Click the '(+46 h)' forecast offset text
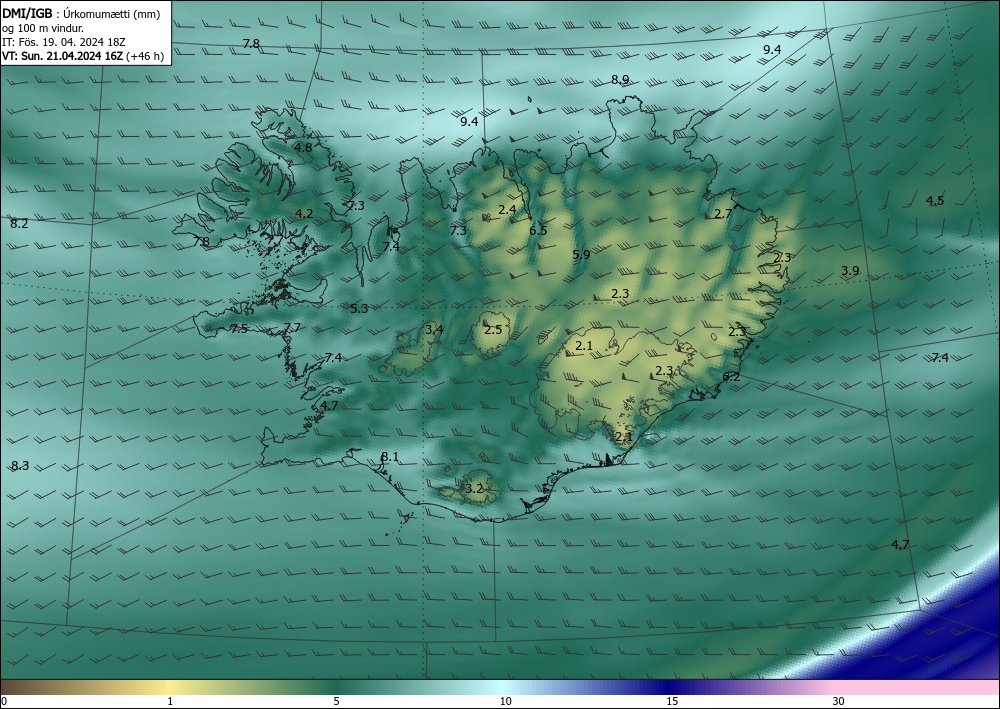 coord(145,56)
